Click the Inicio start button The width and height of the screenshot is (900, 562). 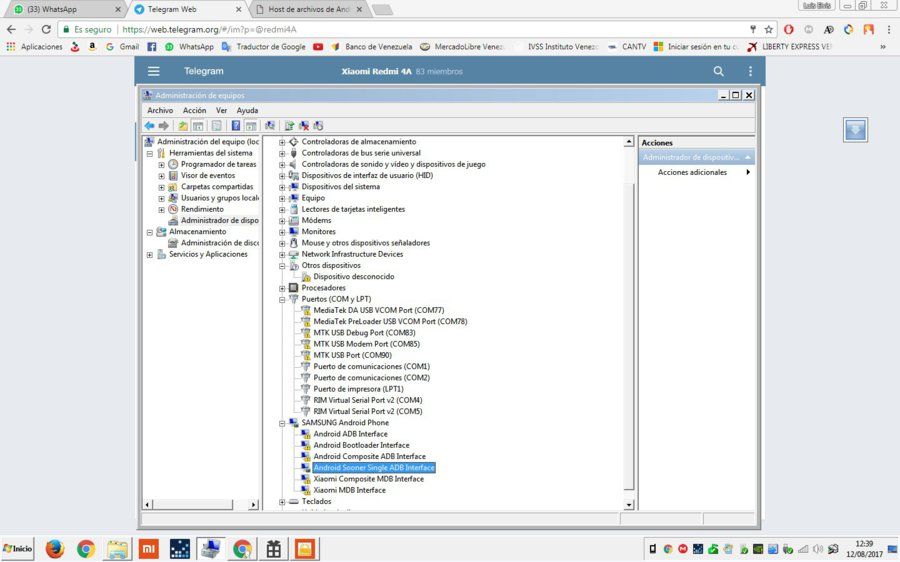click(x=18, y=549)
